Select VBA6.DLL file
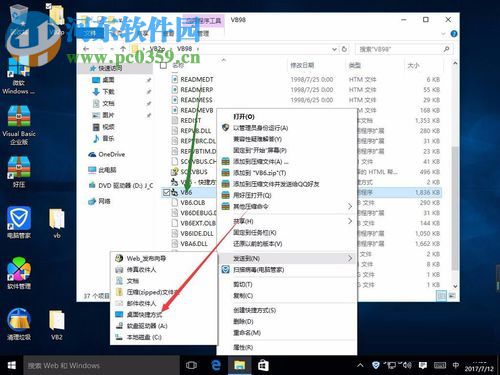Viewport: 500px width, 375px height. 194,244
